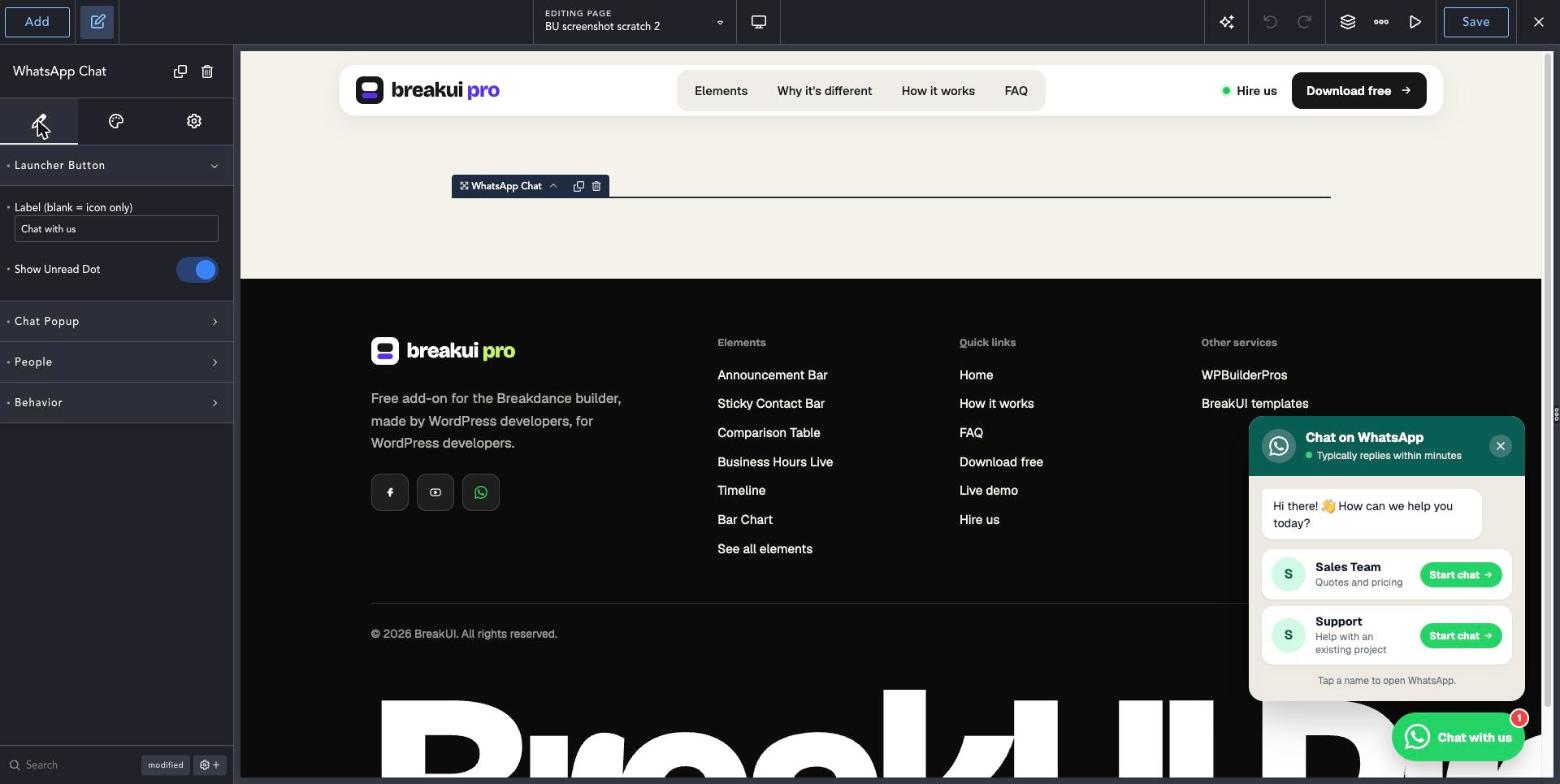1560x784 pixels.
Task: Expand the Chat Popup section
Action: pos(116,321)
